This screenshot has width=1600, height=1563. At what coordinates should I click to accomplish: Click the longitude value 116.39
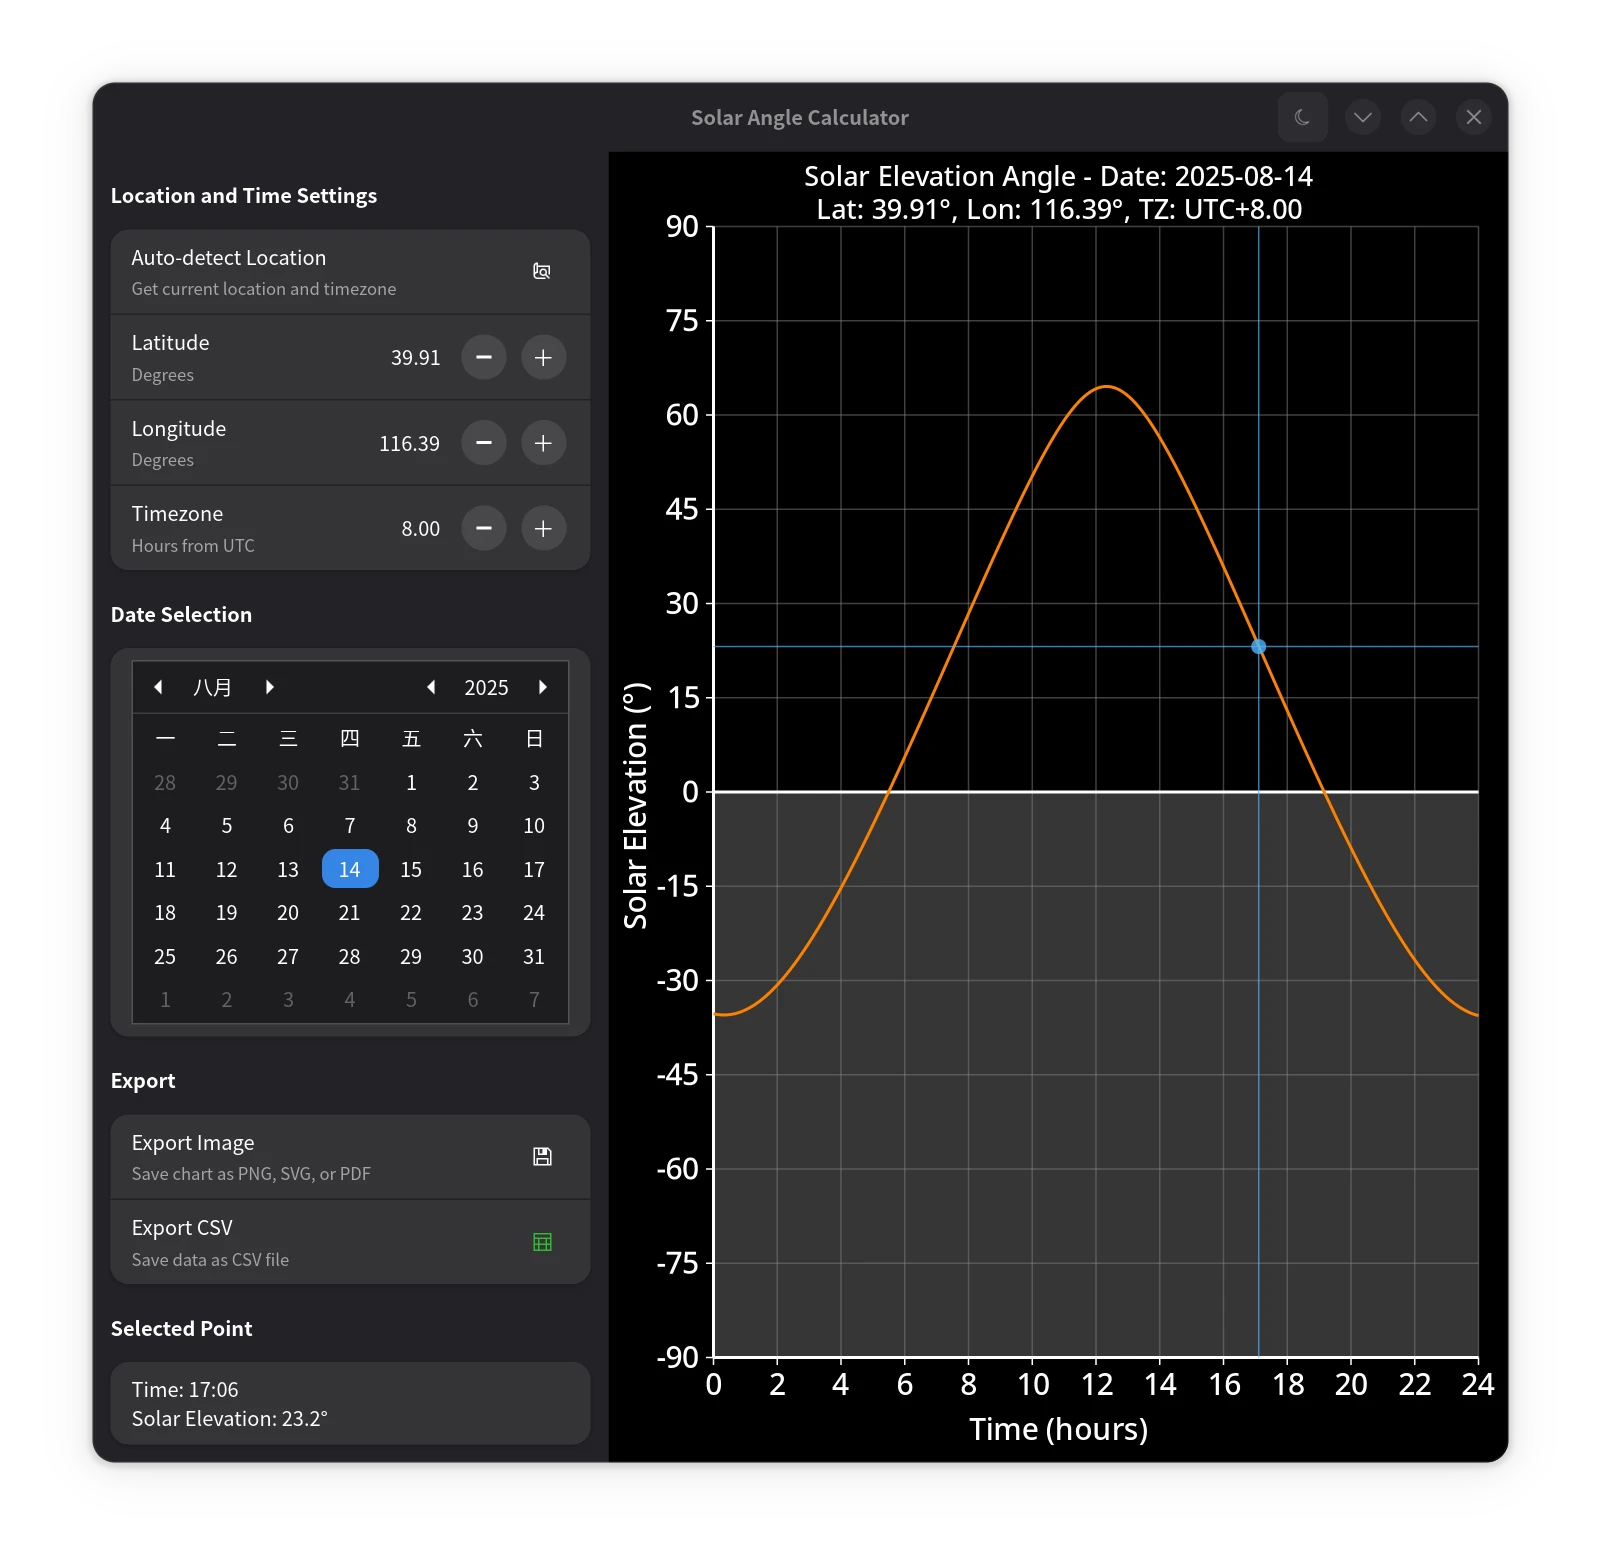[x=409, y=444]
